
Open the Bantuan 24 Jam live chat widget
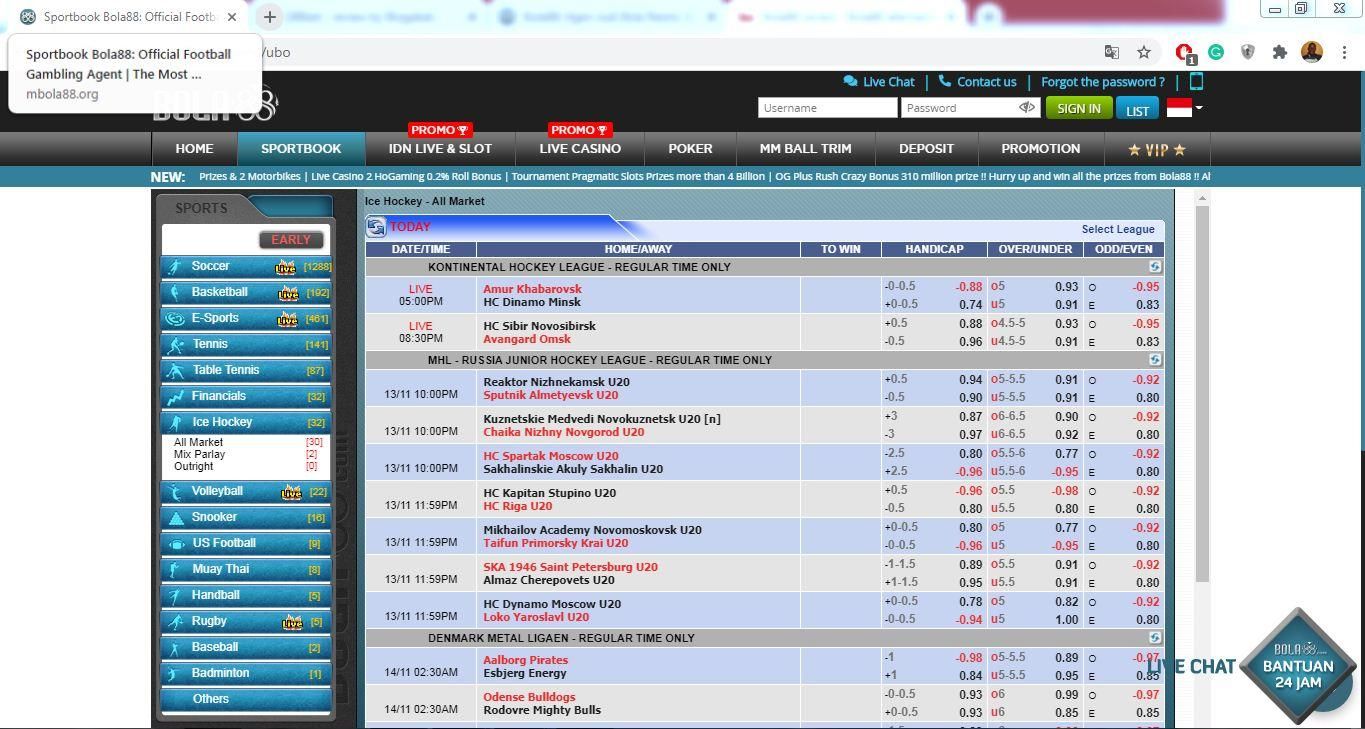(x=1297, y=666)
